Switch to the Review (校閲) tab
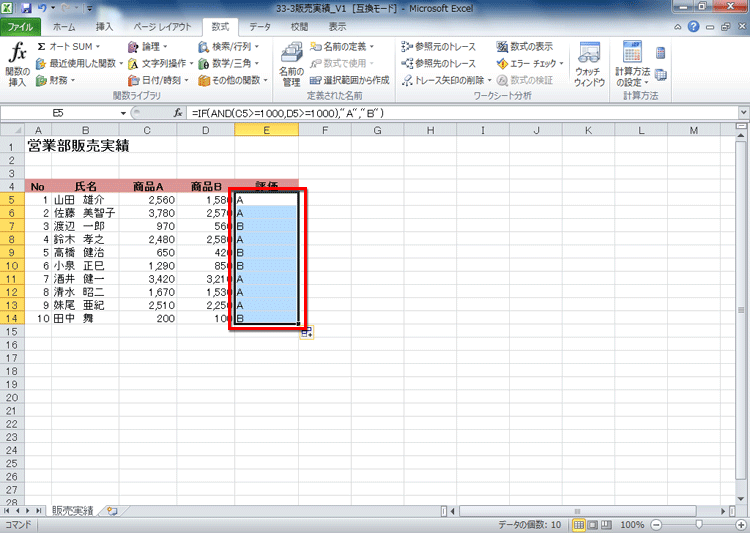This screenshot has height=533, width=750. point(299,27)
